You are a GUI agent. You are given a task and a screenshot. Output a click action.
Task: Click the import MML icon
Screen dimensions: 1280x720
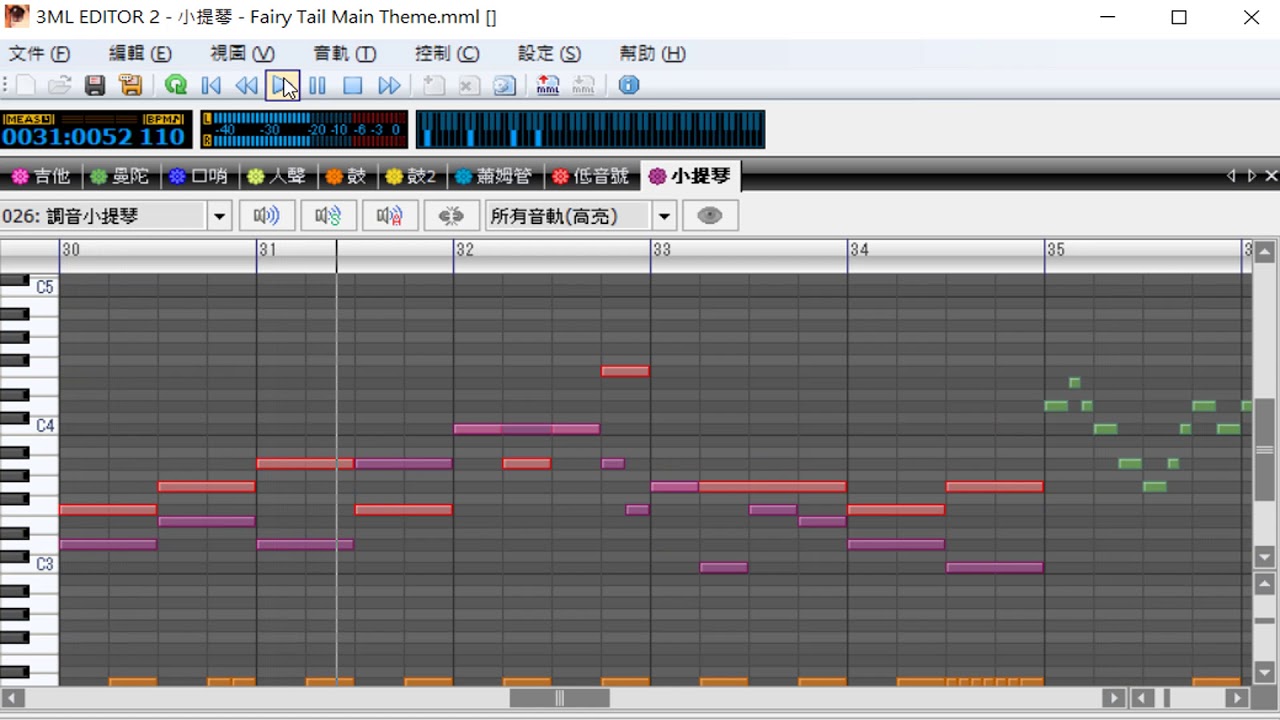coord(583,86)
